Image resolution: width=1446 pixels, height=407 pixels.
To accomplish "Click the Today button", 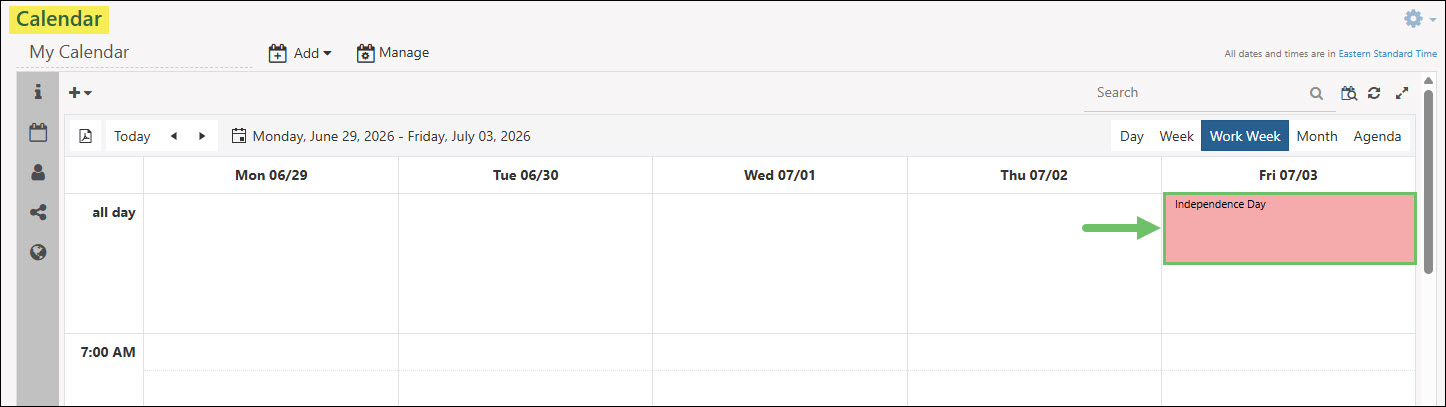I will pyautogui.click(x=132, y=136).
